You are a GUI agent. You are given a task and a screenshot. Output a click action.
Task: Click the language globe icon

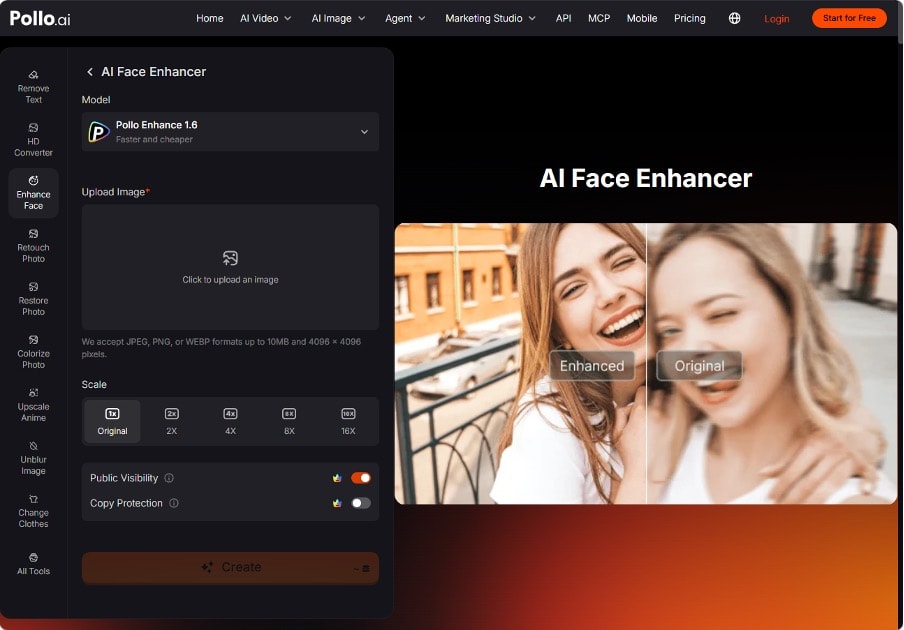click(x=734, y=18)
